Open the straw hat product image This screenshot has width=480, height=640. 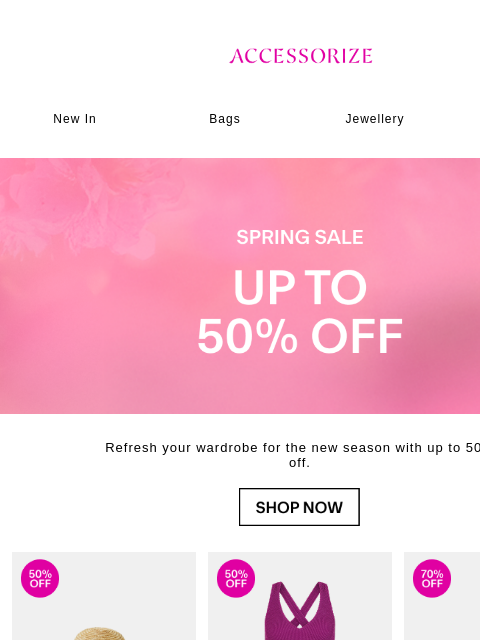click(98, 633)
